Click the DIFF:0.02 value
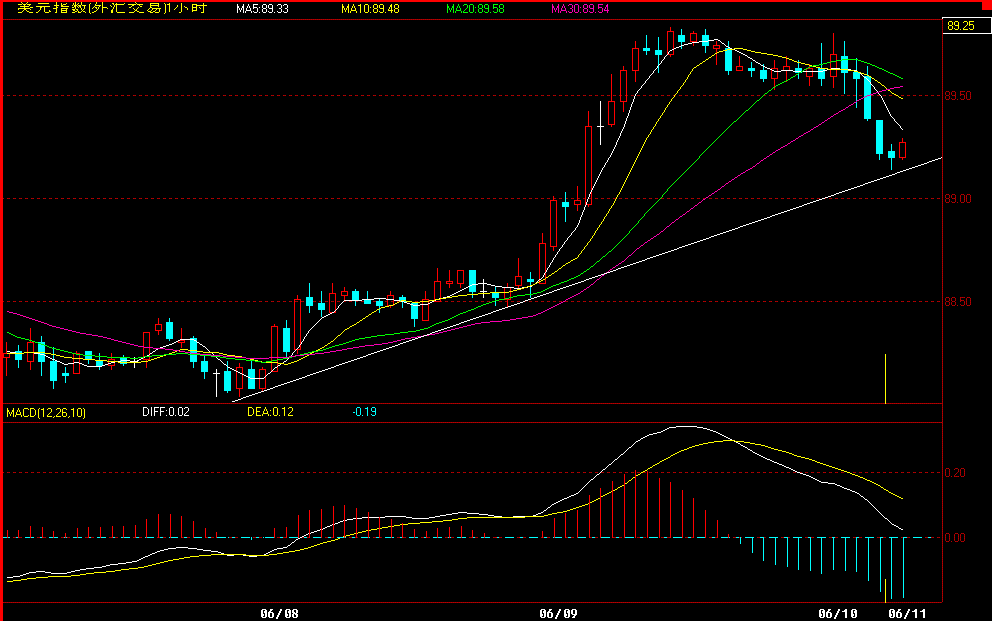This screenshot has height=621, width=992. point(166,412)
